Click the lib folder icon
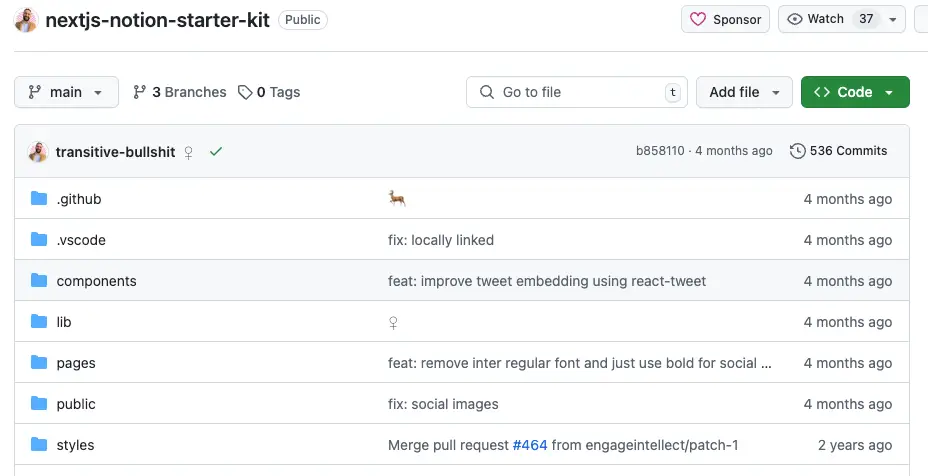The image size is (928, 476). coord(39,321)
